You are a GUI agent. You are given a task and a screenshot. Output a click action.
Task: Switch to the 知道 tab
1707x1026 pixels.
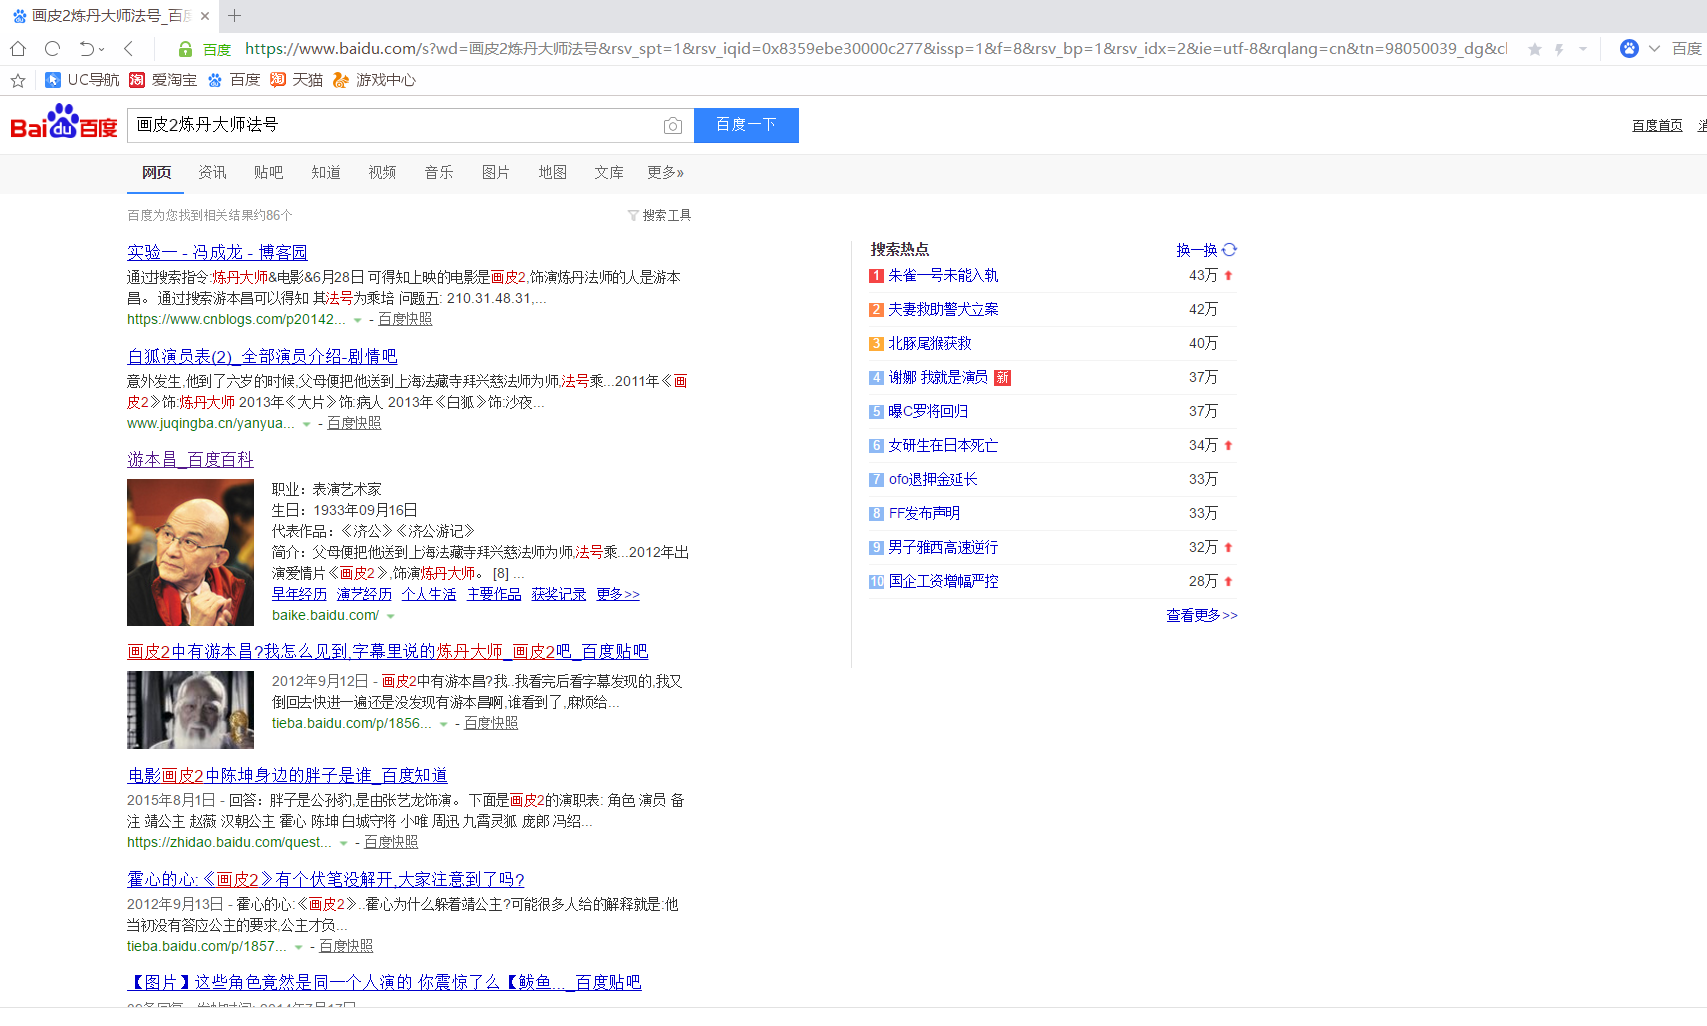[x=326, y=173]
